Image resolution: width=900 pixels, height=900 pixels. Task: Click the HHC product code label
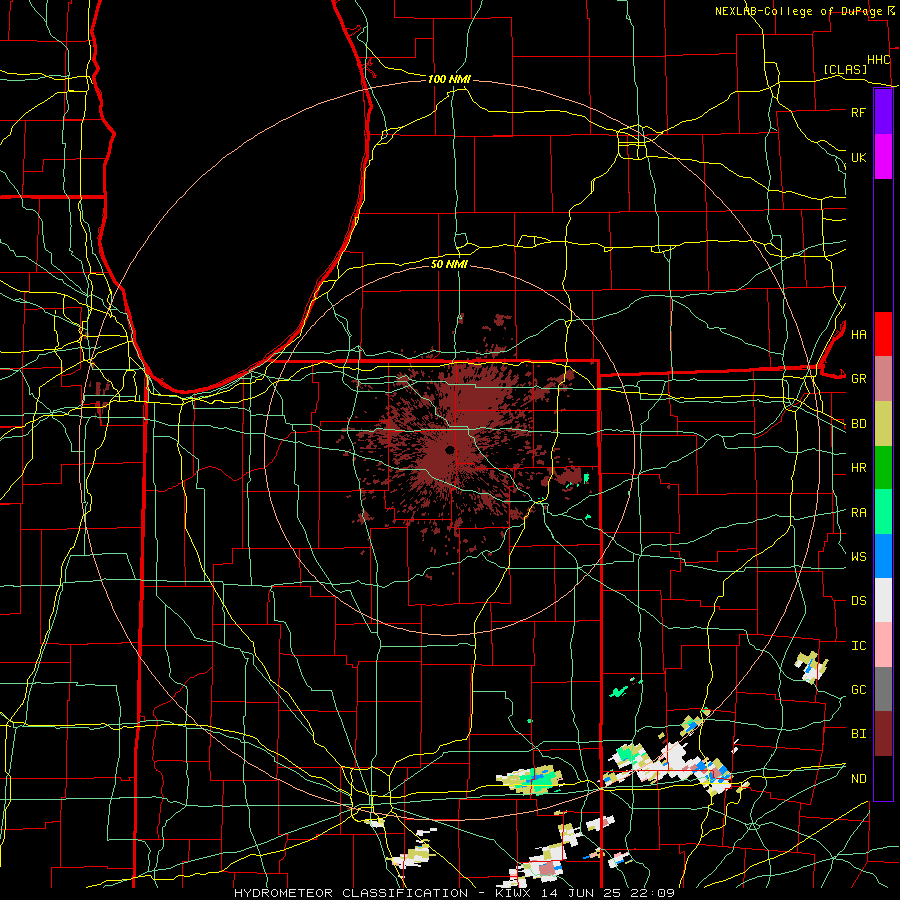[879, 60]
